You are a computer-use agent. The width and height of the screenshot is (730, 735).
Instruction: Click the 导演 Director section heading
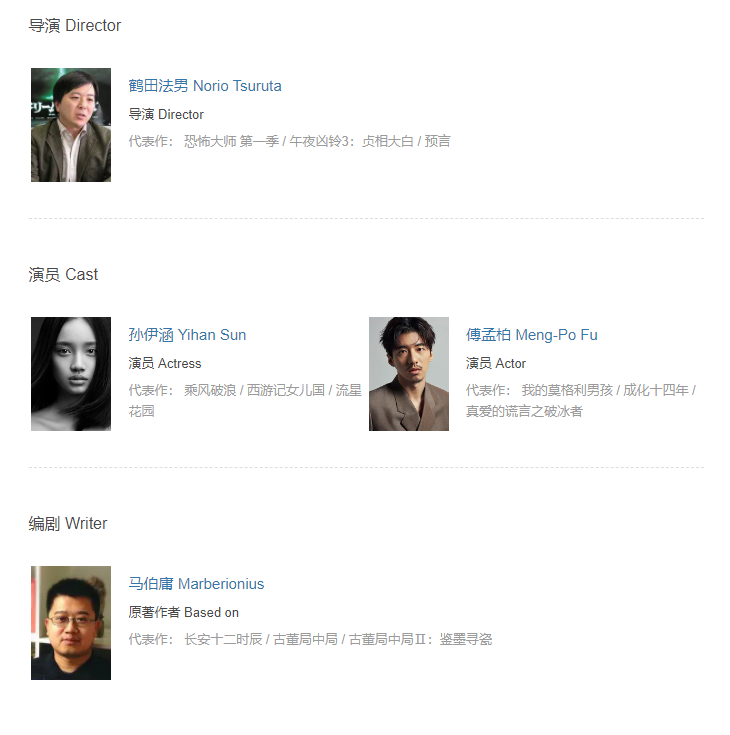(x=75, y=25)
